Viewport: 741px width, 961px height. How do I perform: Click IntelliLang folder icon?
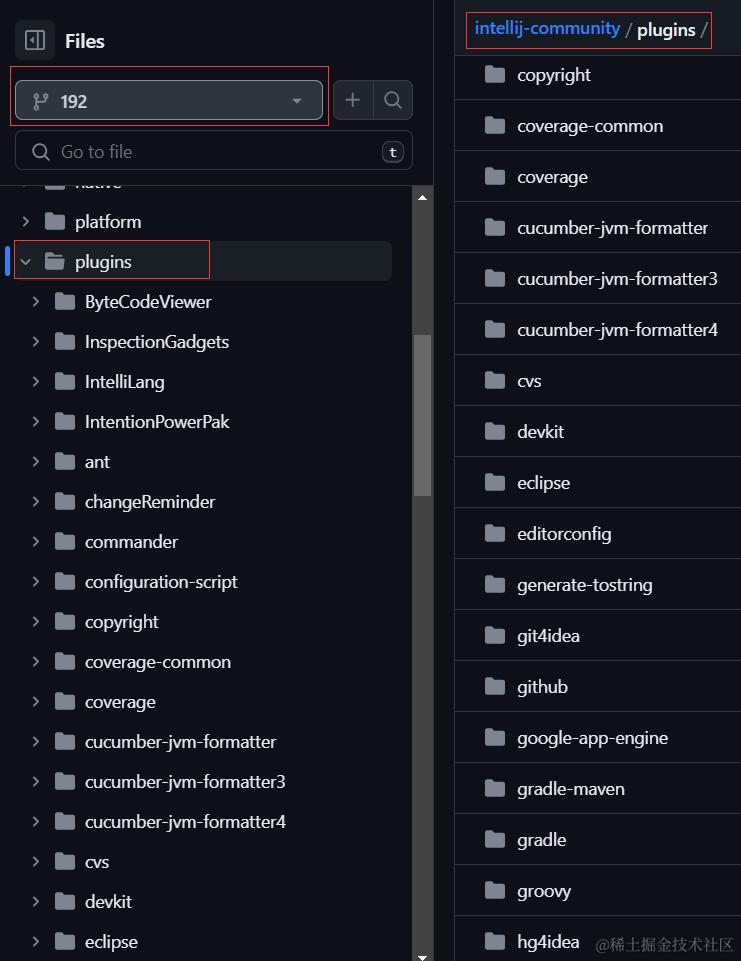65,381
